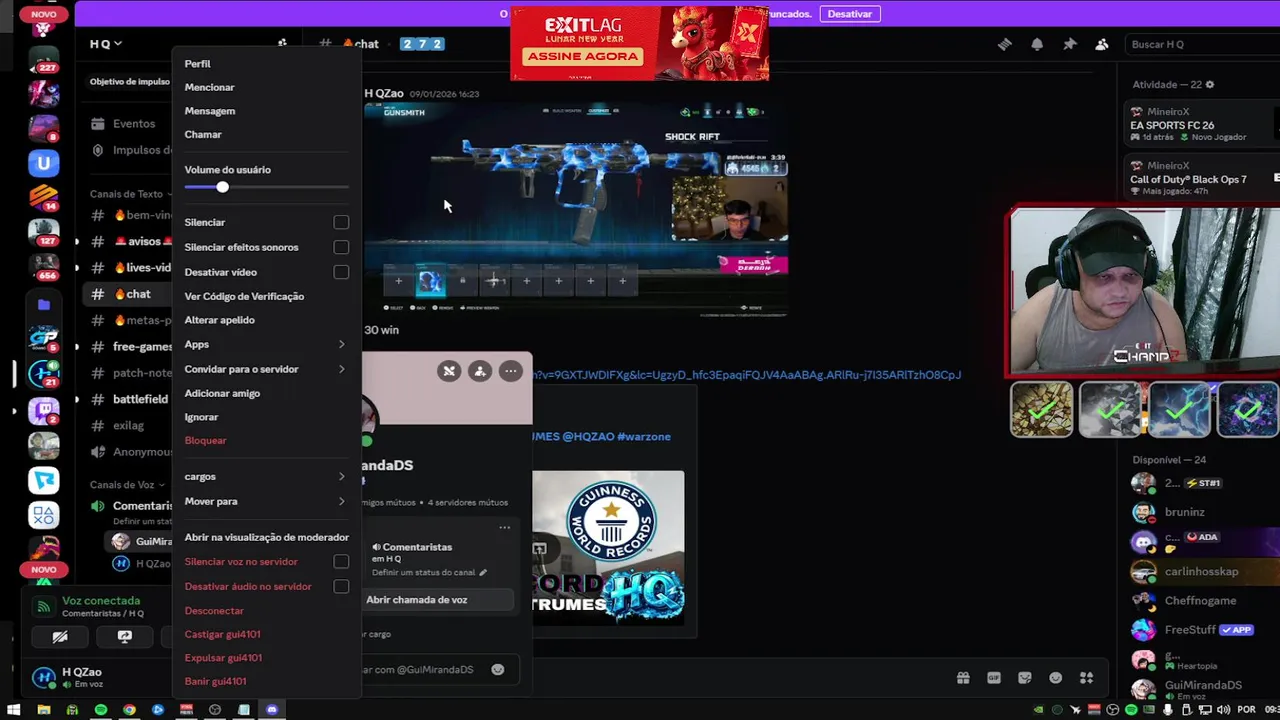
Task: Open the three-dot menu on profile banner
Action: pyautogui.click(x=511, y=371)
